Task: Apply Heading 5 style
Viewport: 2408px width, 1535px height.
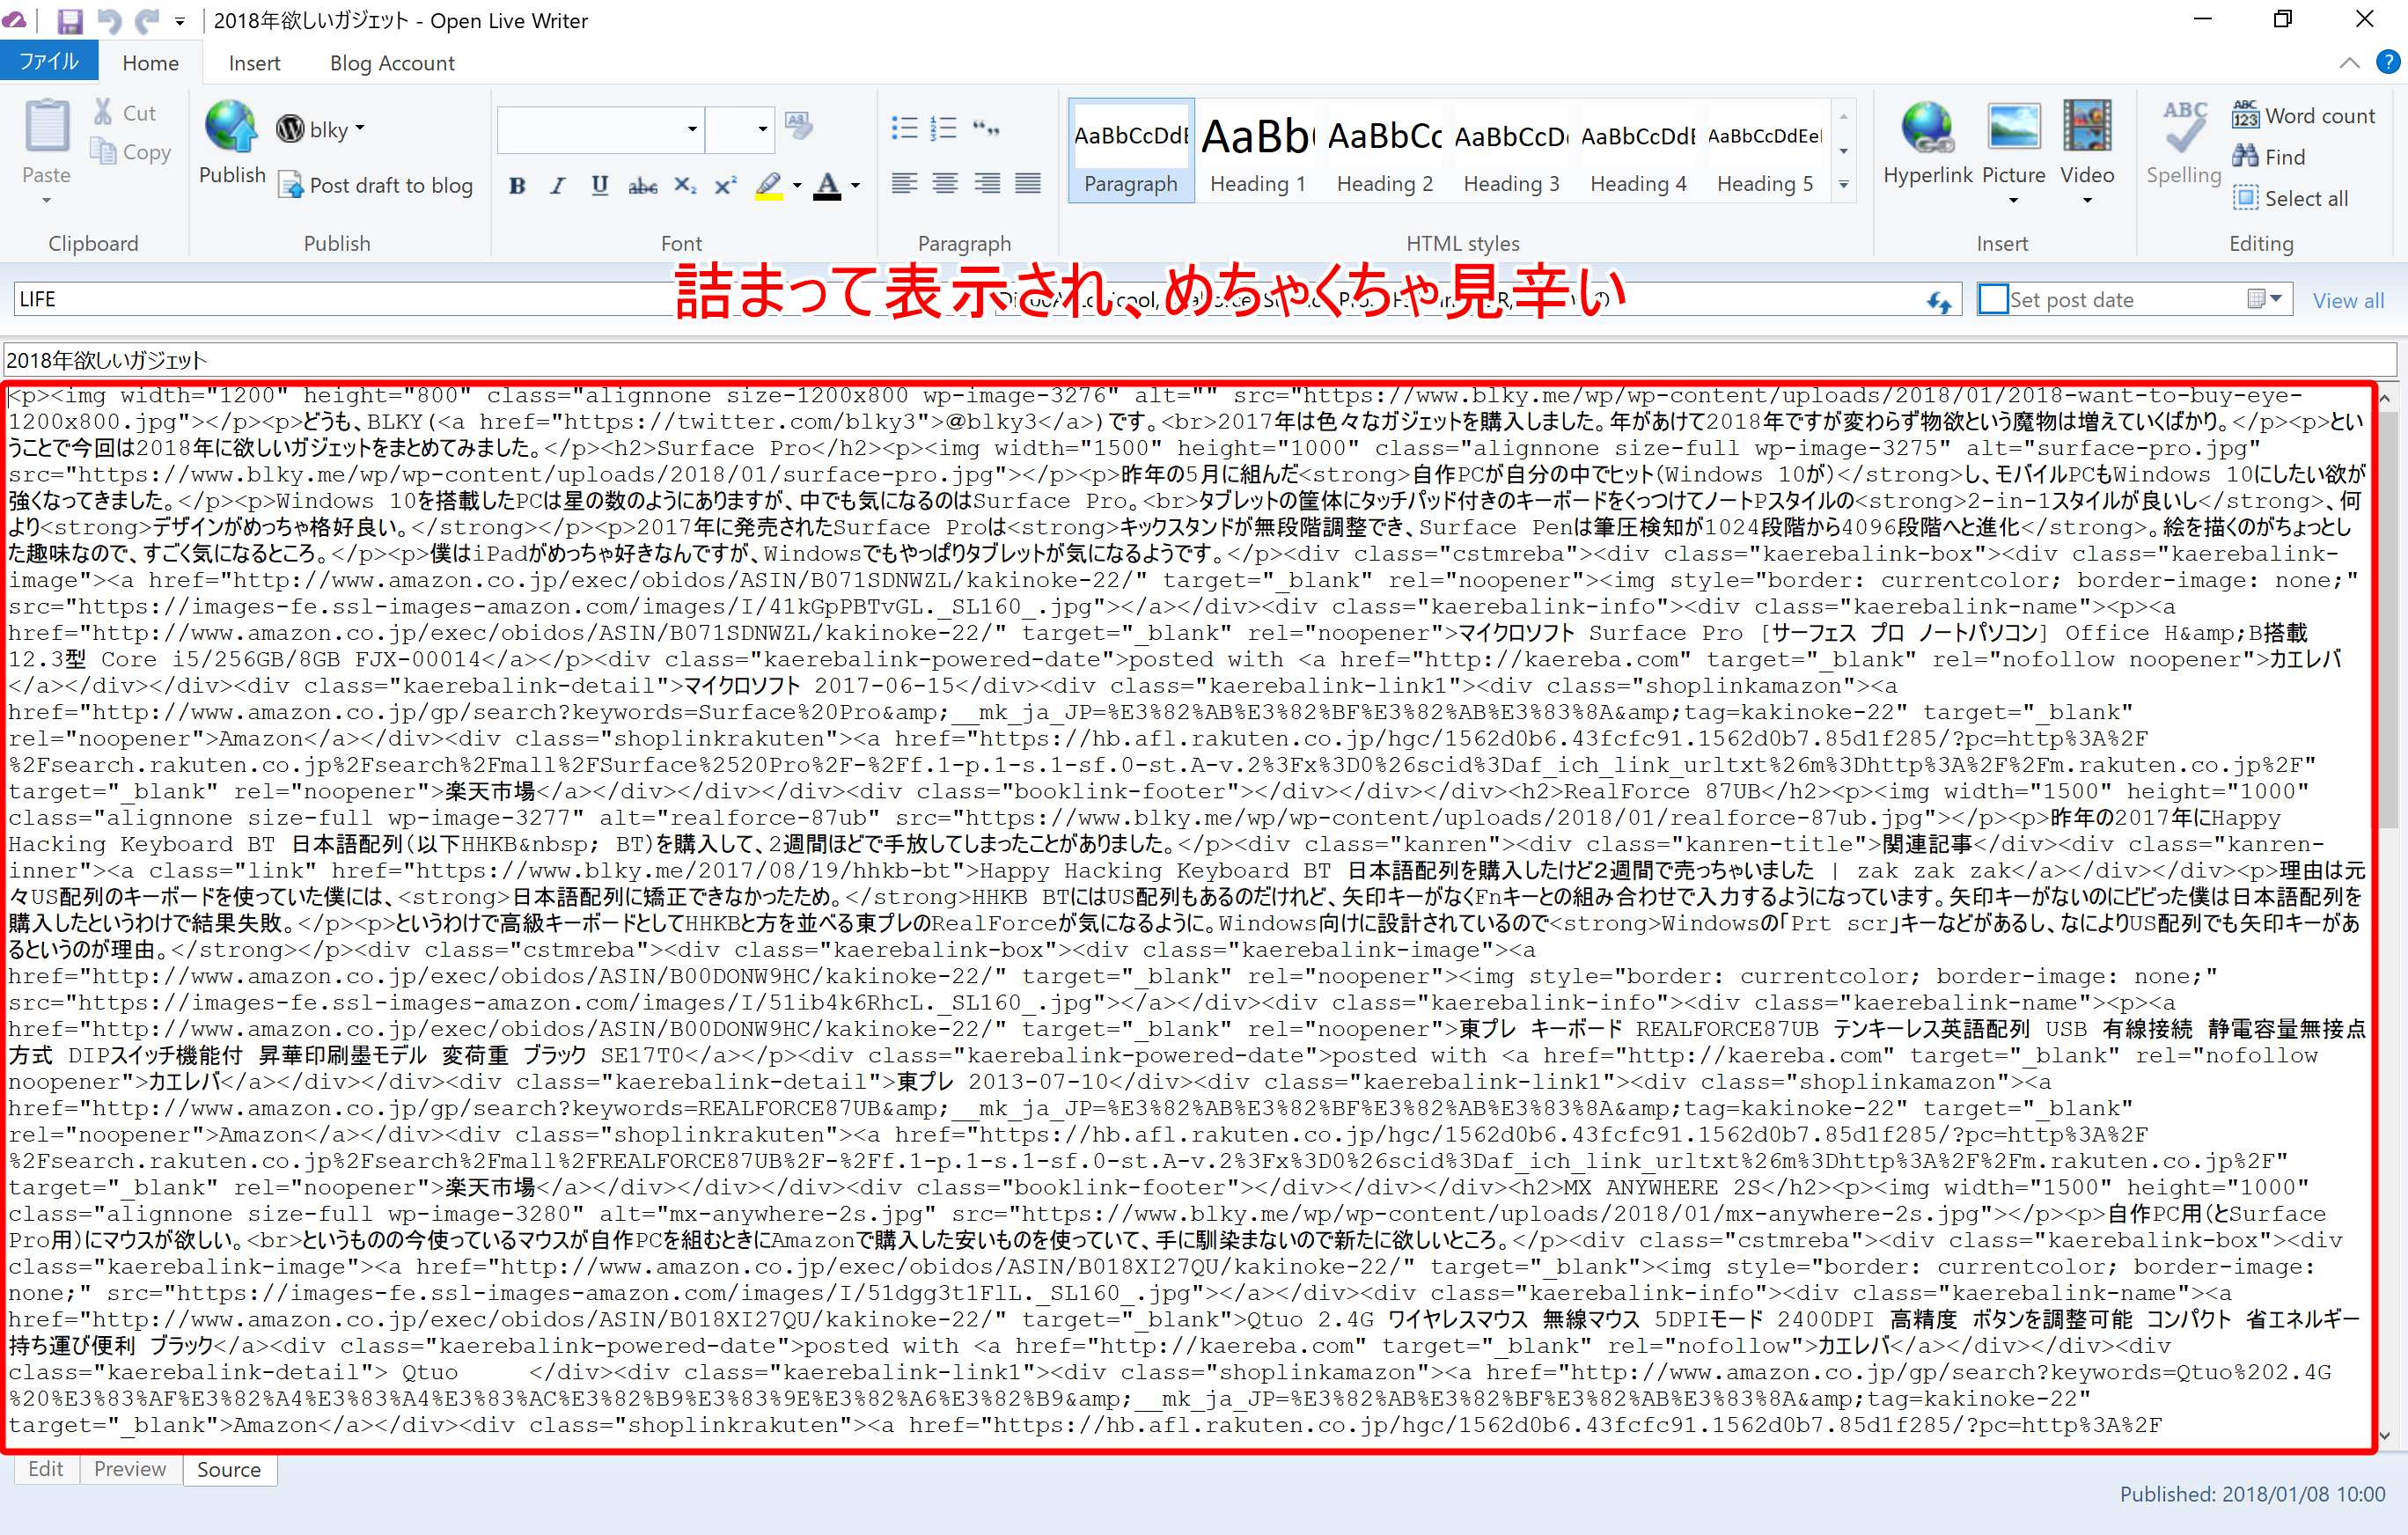Action: coord(1765,151)
